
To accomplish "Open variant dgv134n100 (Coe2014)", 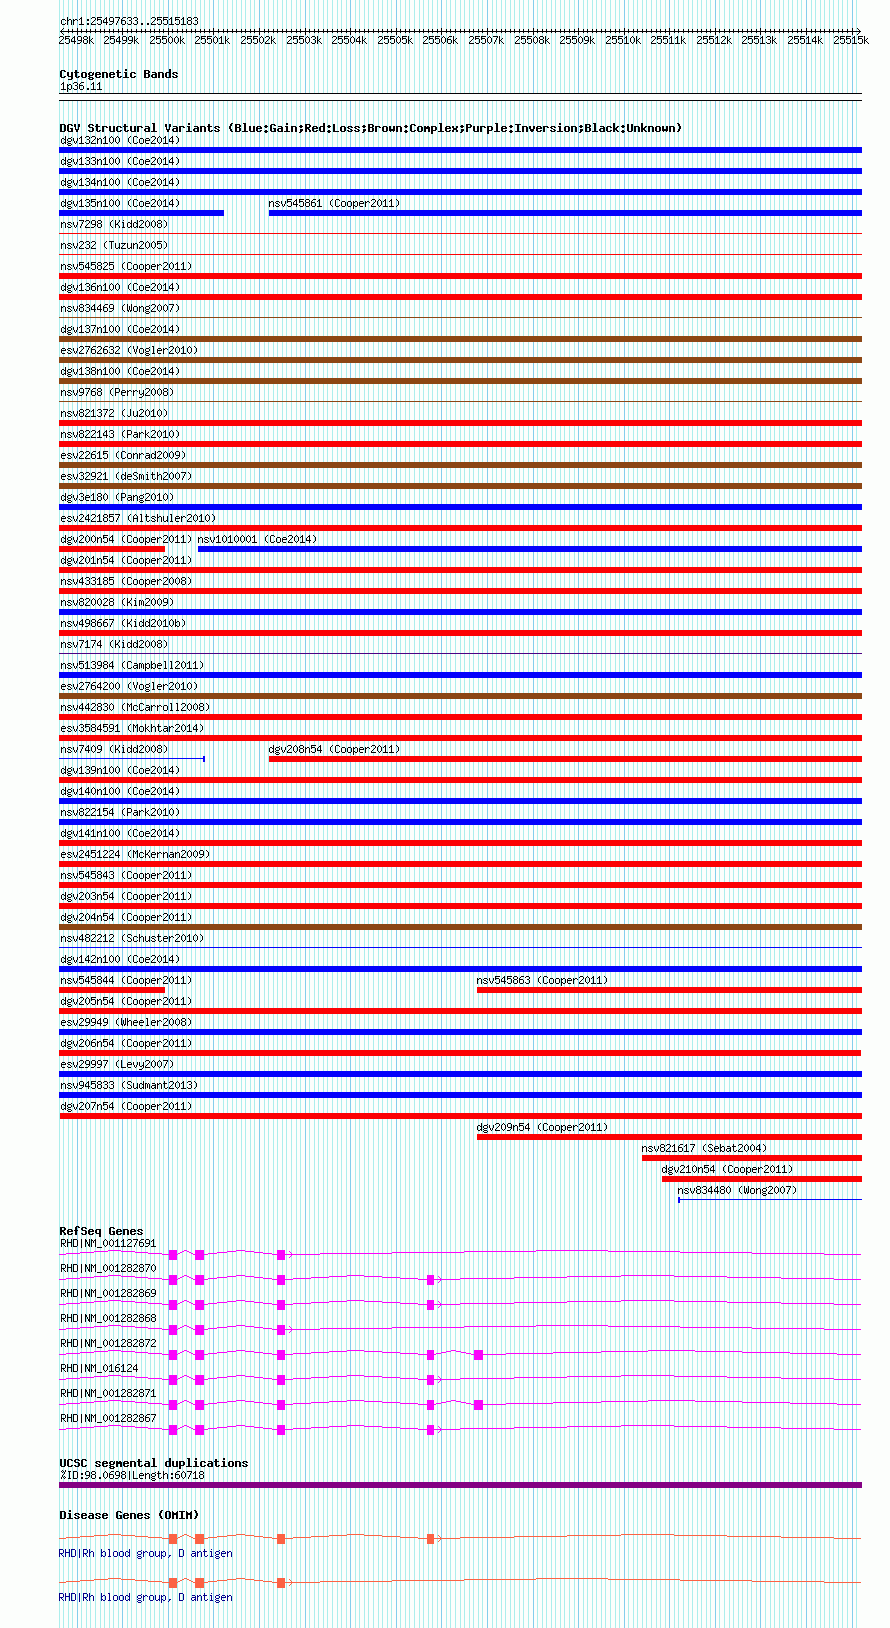I will coord(120,182).
